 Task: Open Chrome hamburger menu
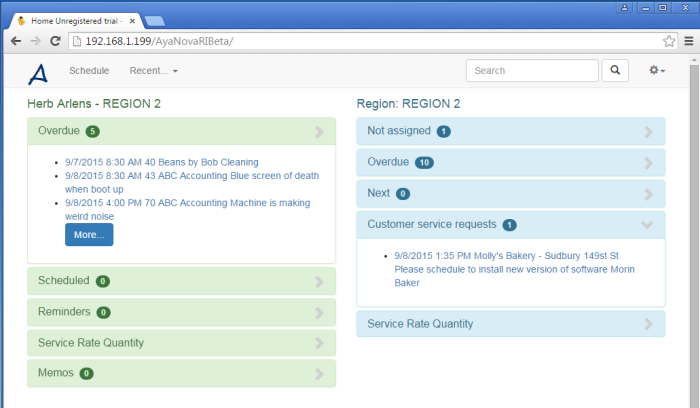click(x=689, y=41)
